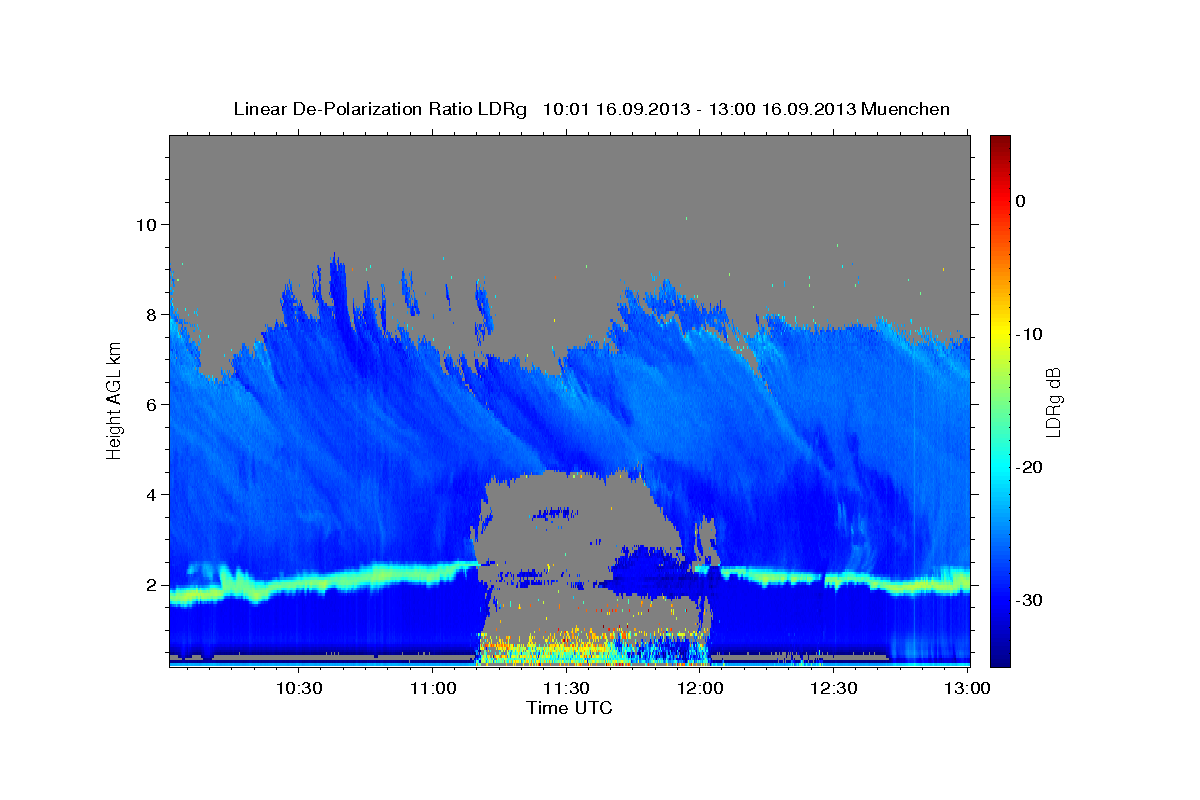
Task: Click the 'Time UTC' axis label
Action: [x=569, y=708]
